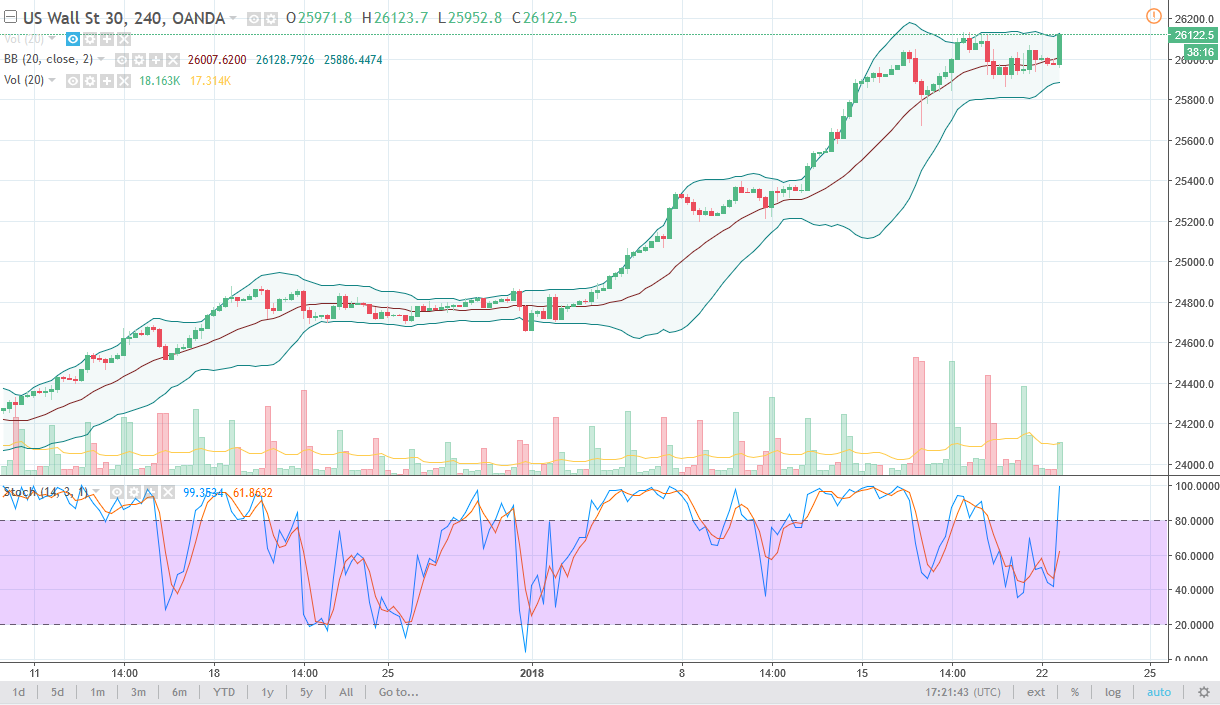
Task: Click the plus icon of the lower Vol (20) indicator
Action: (107, 80)
